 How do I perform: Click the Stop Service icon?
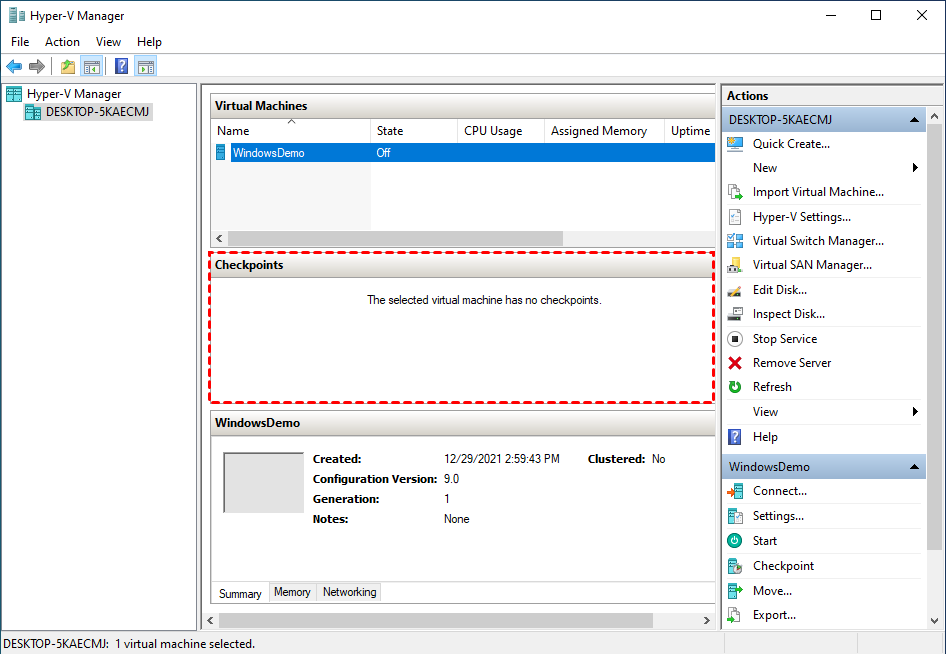coord(735,339)
